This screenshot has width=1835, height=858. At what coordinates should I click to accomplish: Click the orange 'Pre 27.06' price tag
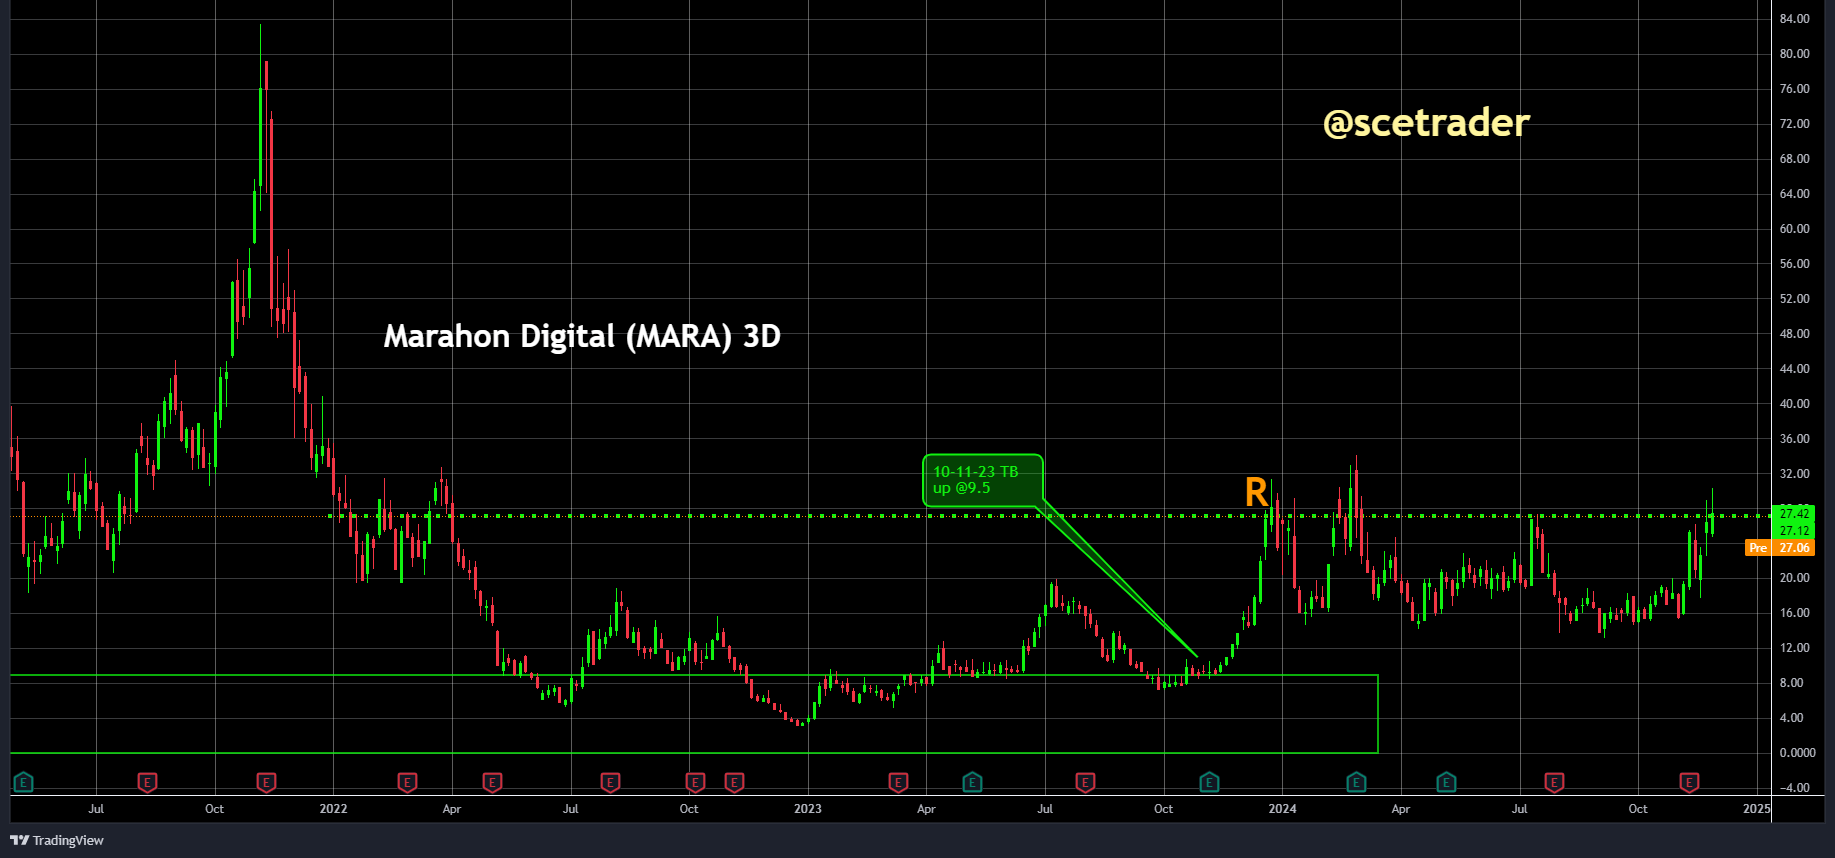(1780, 548)
